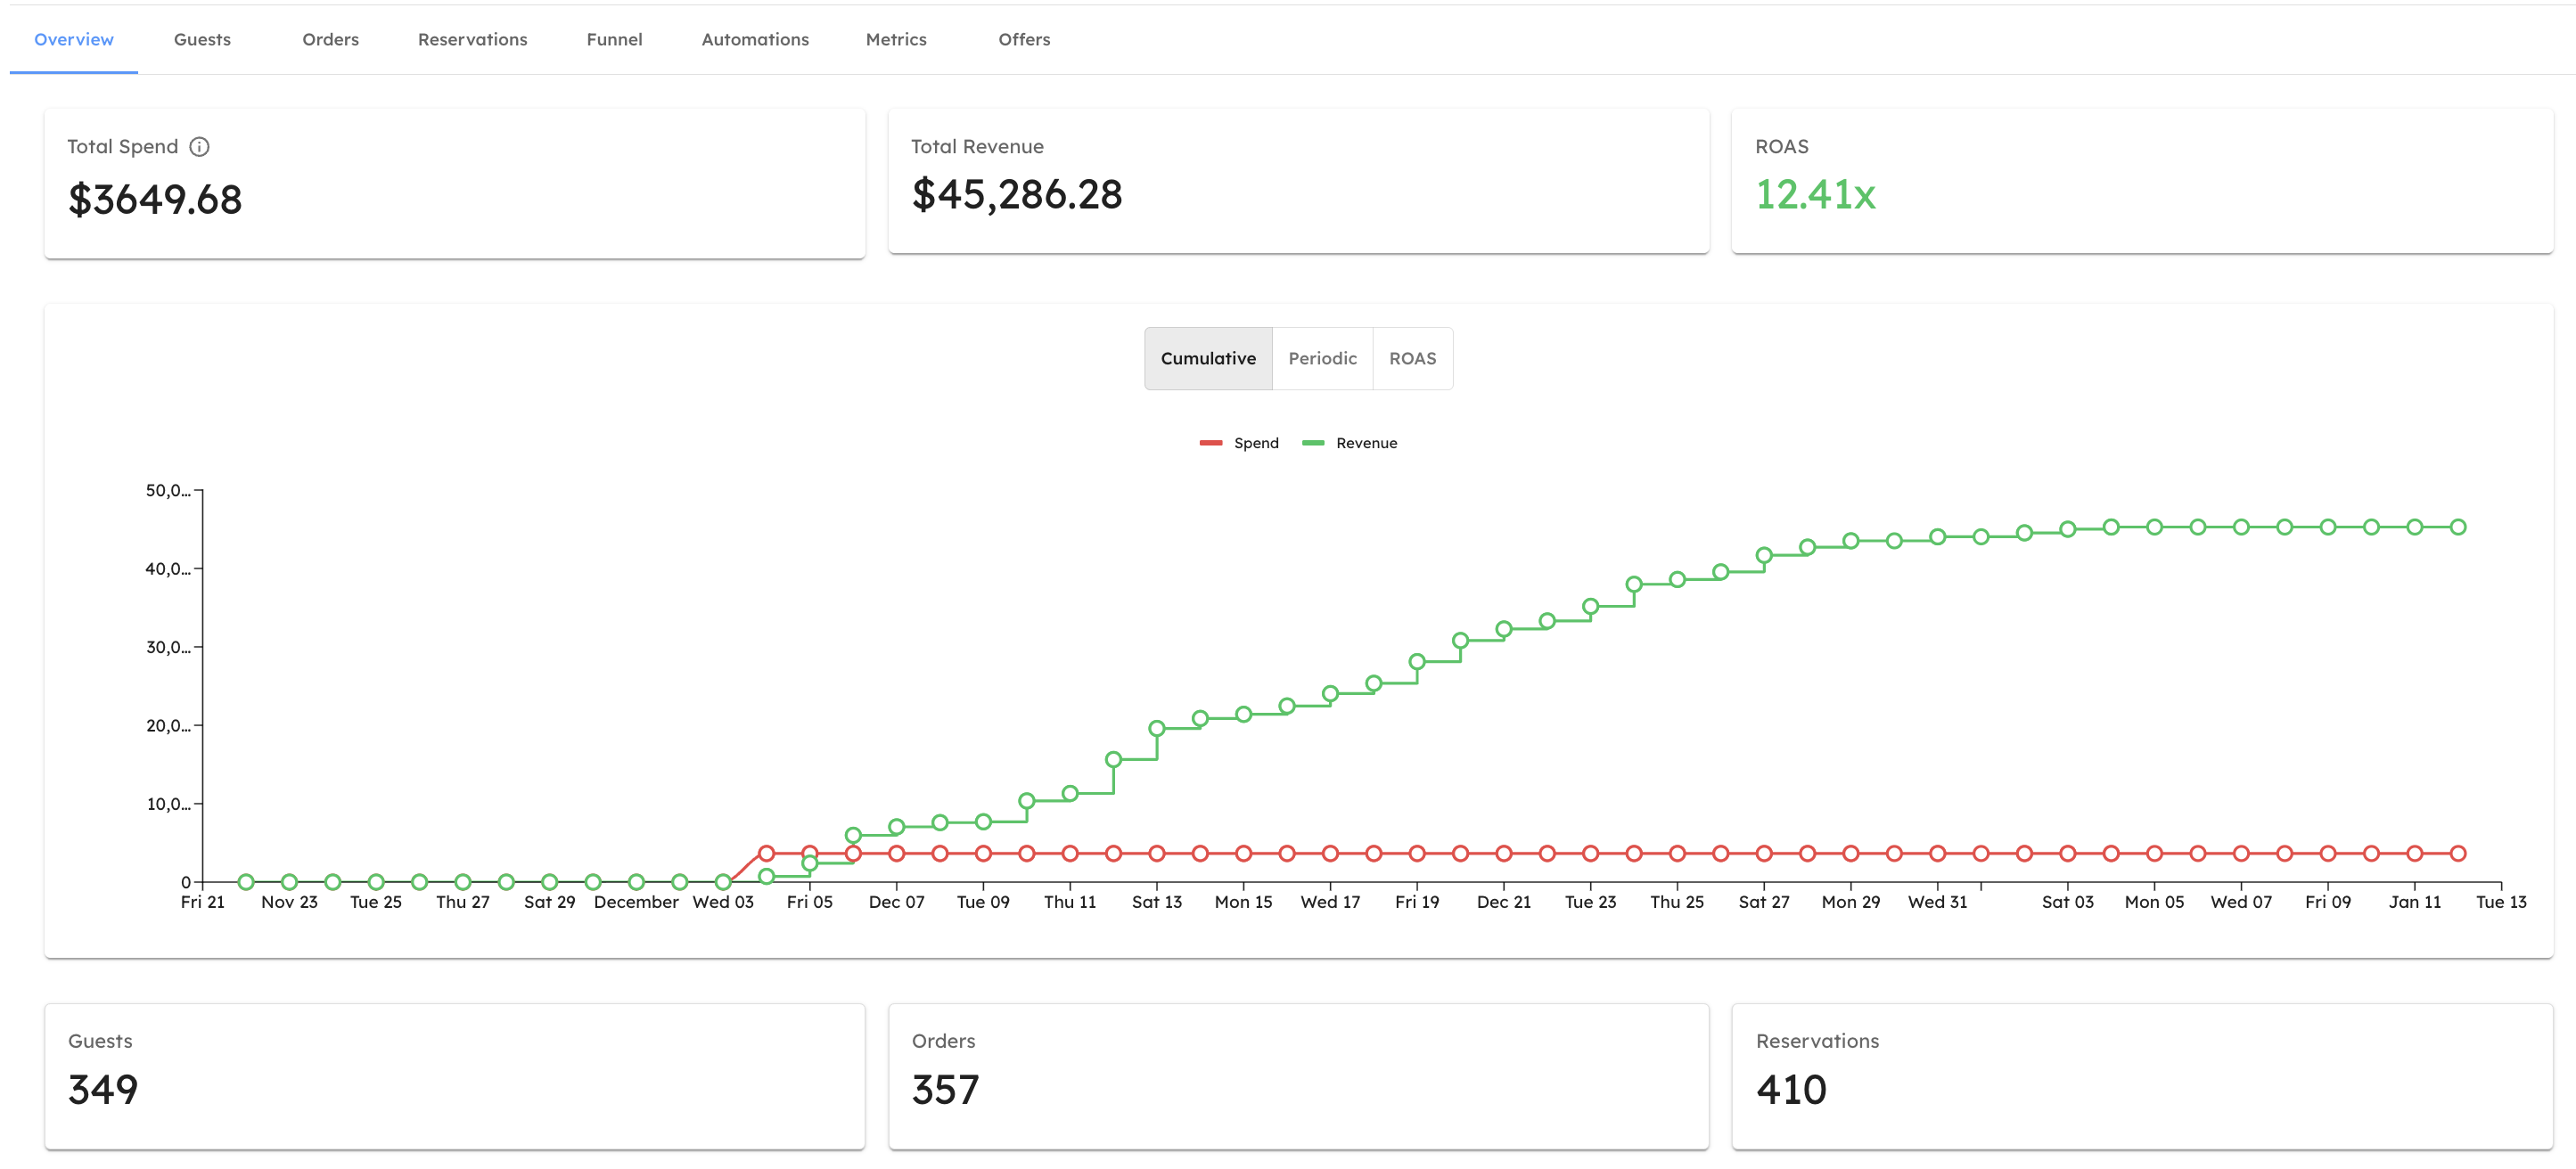This screenshot has width=2576, height=1169.
Task: Click the red Spend legend swatch
Action: pyautogui.click(x=1211, y=443)
